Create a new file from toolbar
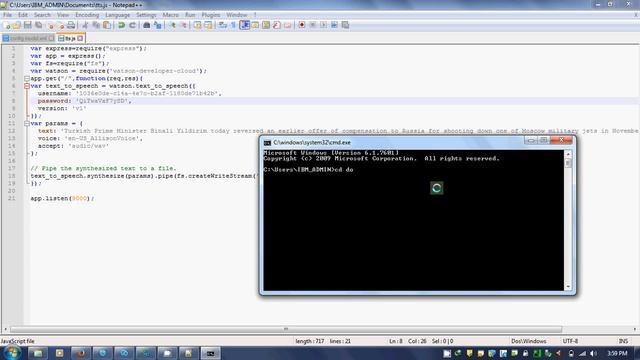This screenshot has height=360, width=640. pos(7,25)
